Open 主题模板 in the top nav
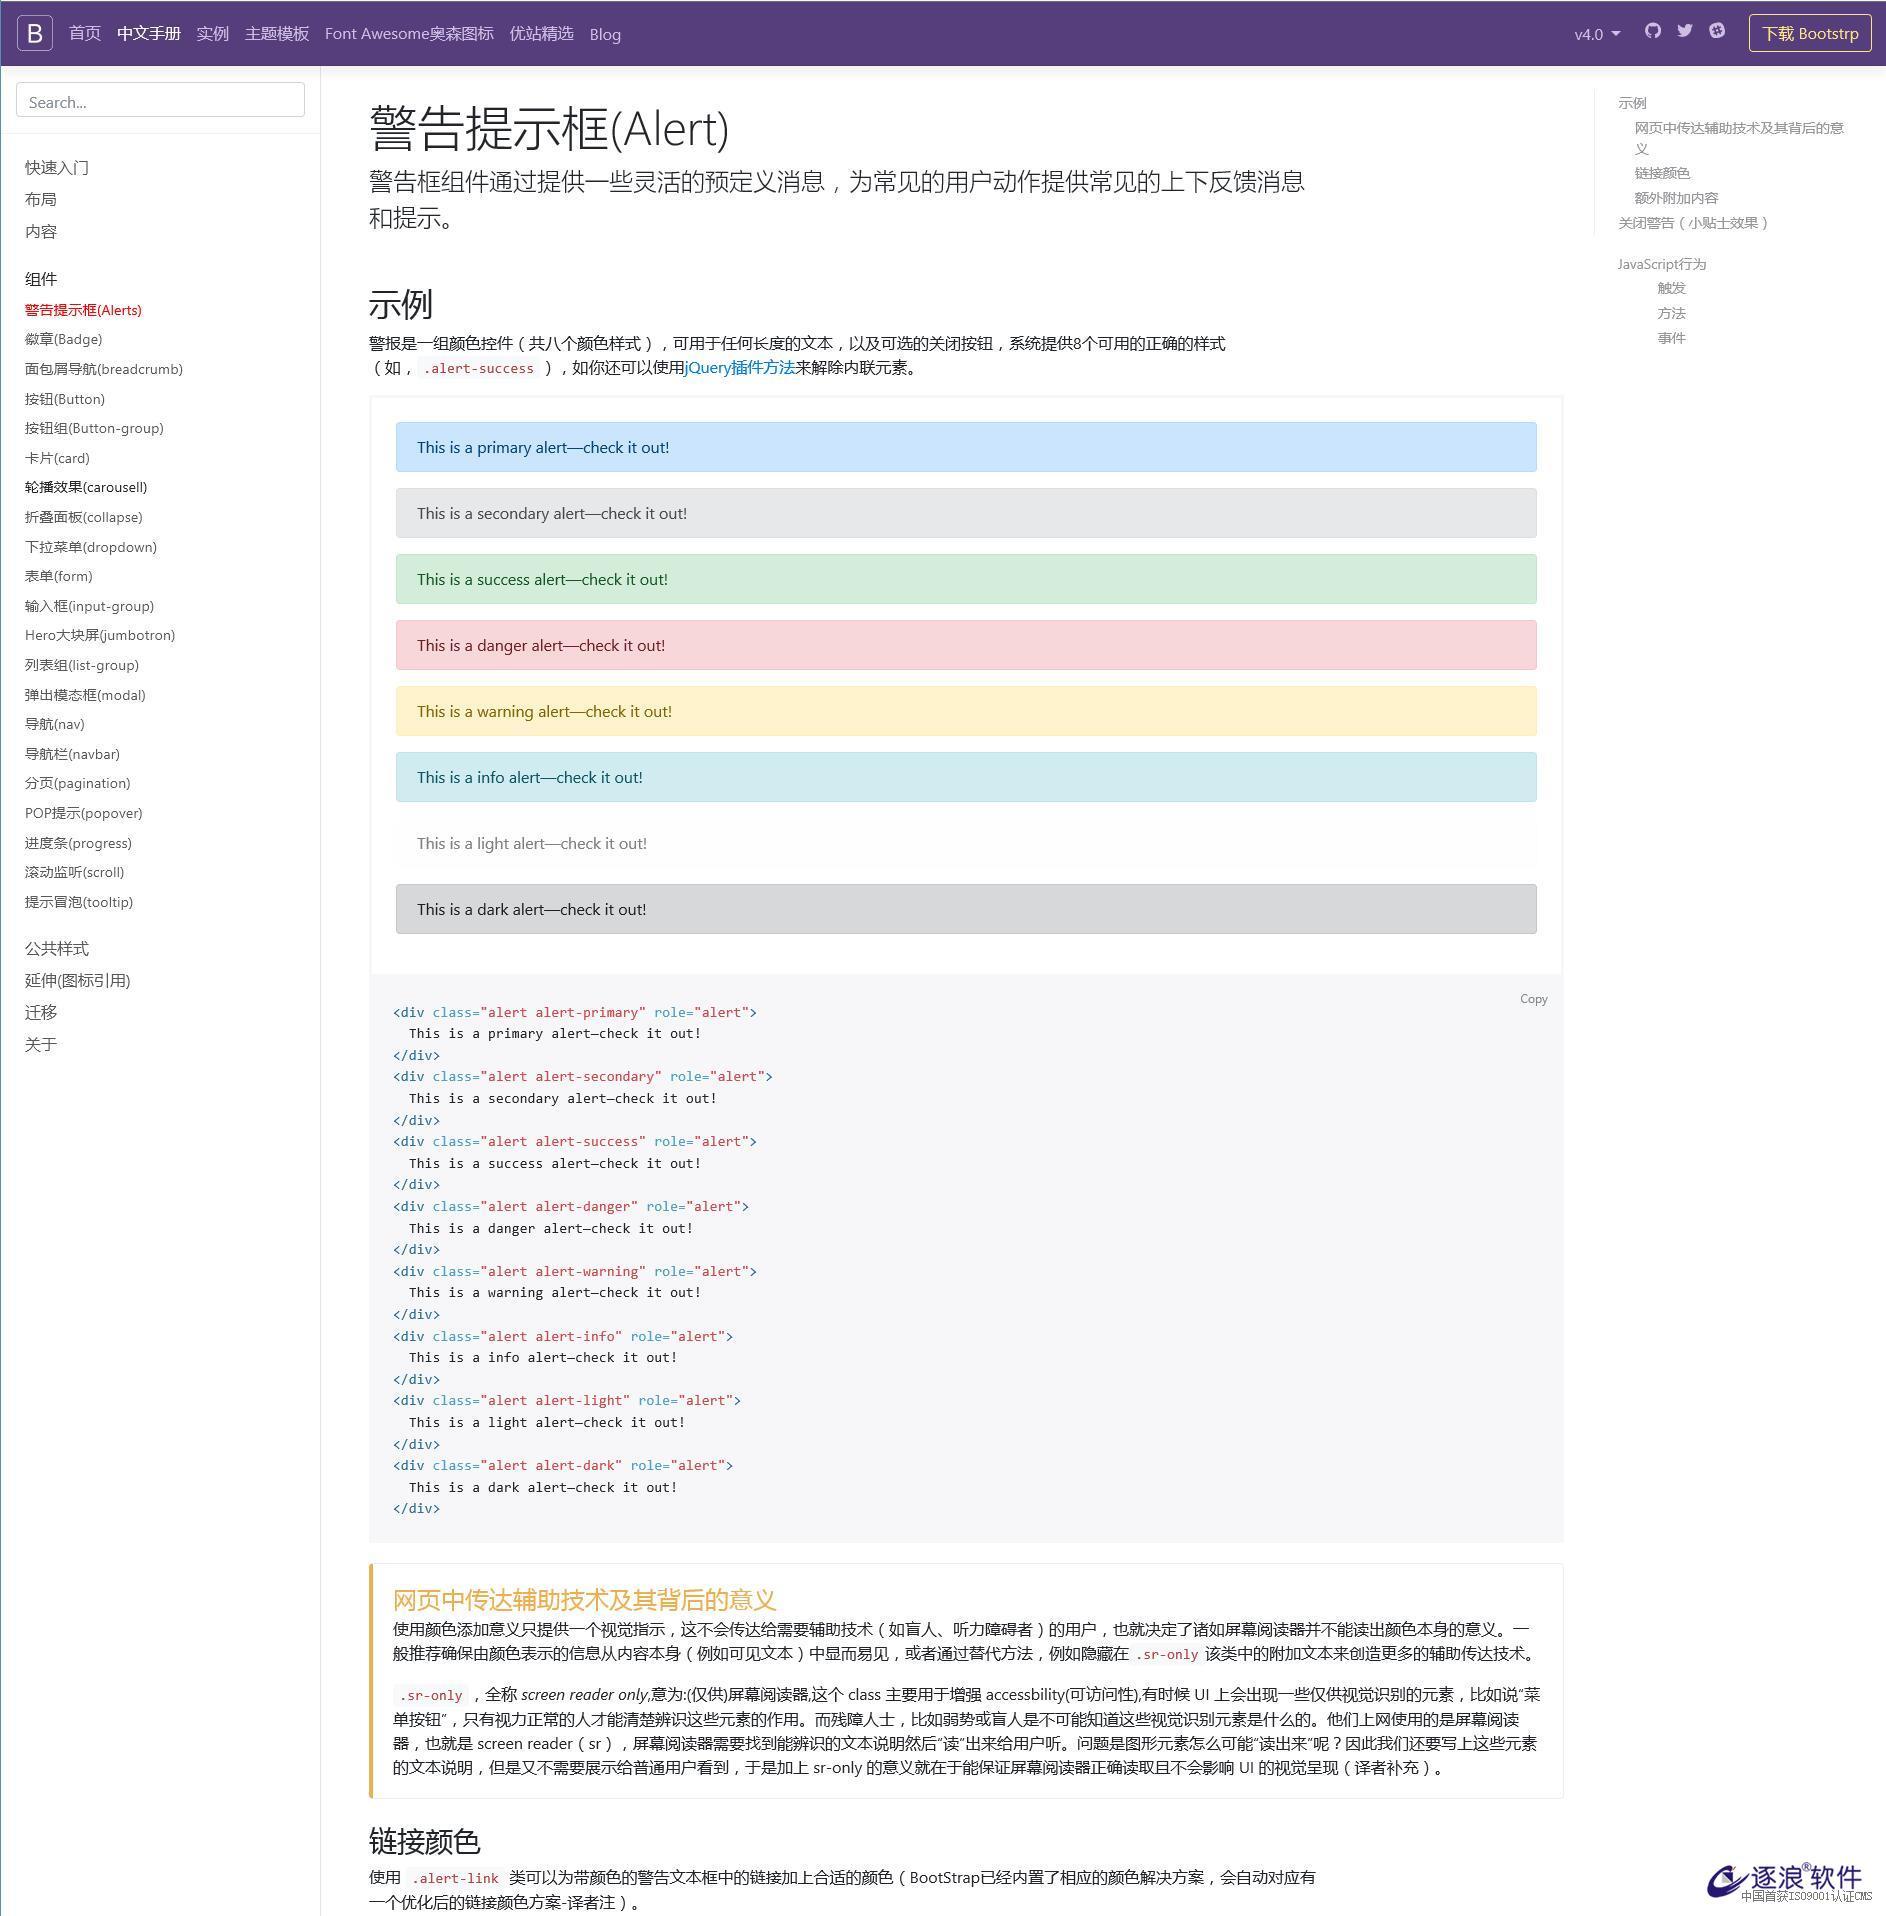The width and height of the screenshot is (1886, 1916). click(277, 34)
